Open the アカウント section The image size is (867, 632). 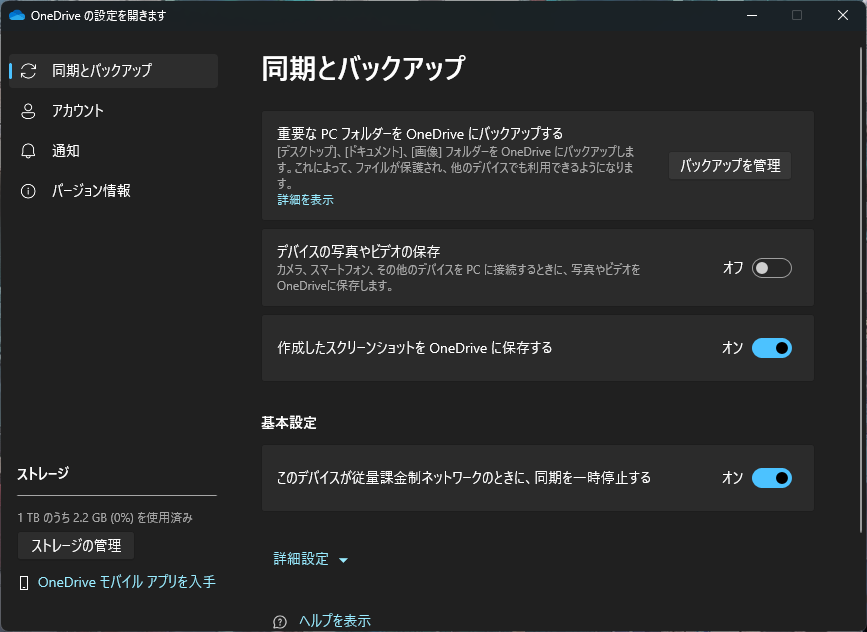click(x=113, y=111)
